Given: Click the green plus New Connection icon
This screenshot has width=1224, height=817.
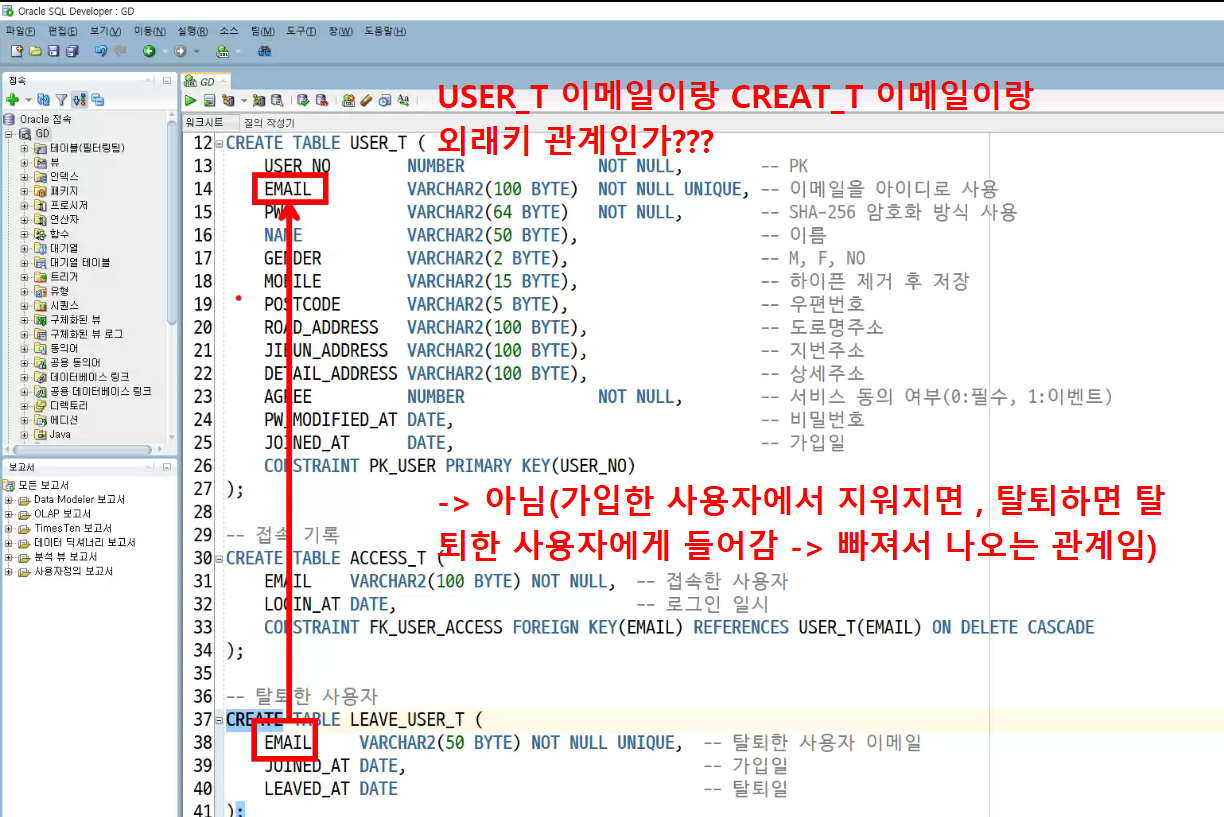Looking at the screenshot, I should (12, 100).
